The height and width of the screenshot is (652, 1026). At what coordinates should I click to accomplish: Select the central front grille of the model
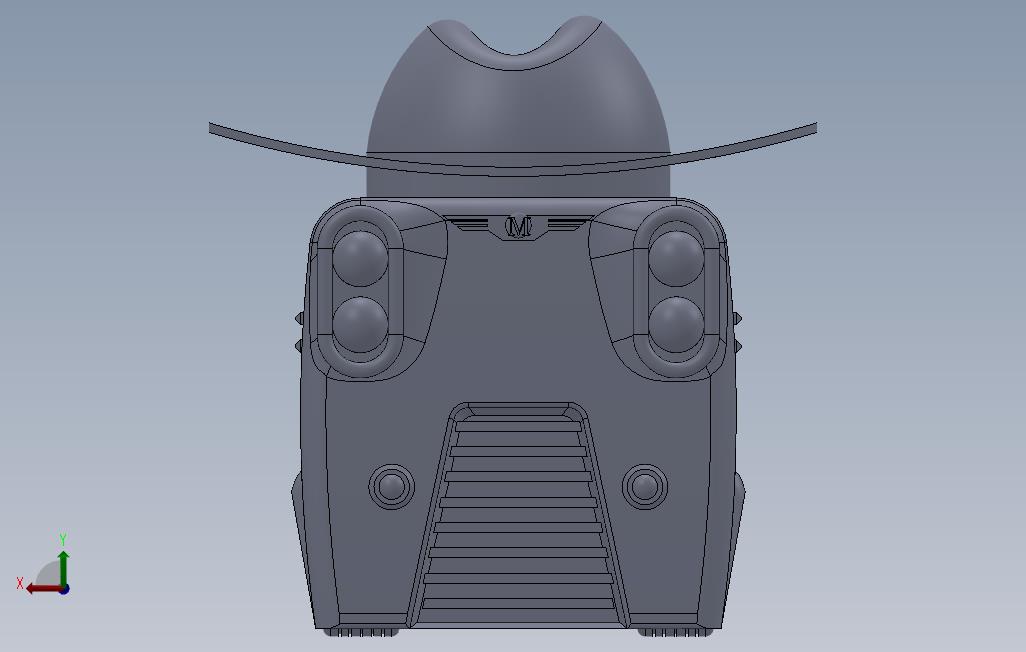pos(518,515)
